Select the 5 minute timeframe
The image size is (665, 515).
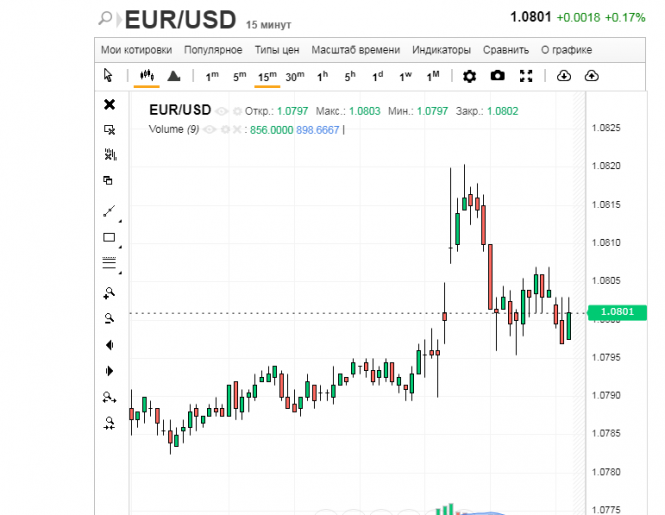click(240, 76)
